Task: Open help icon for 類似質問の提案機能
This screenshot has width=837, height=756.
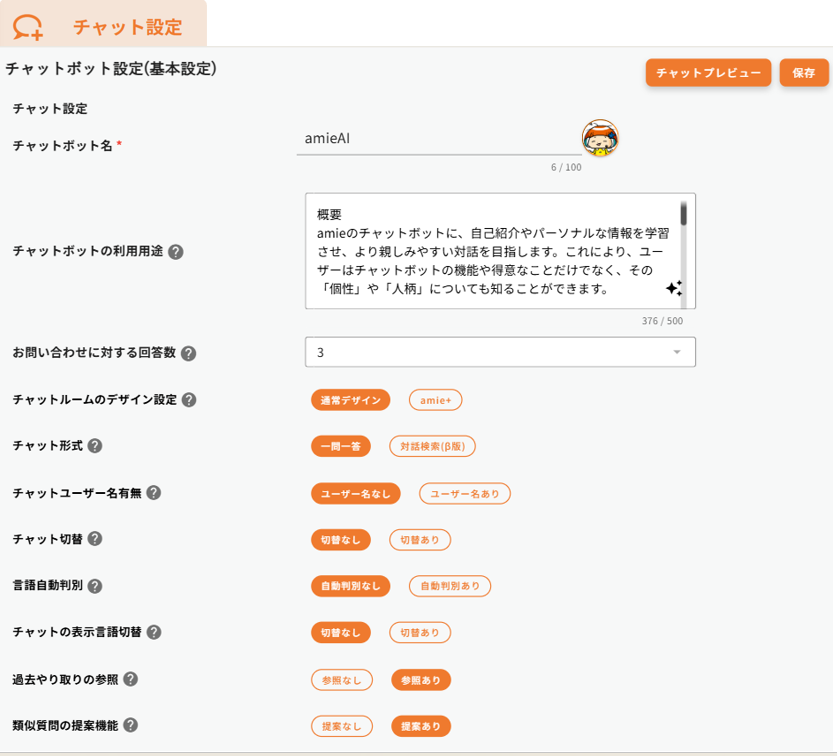Action: tap(131, 726)
